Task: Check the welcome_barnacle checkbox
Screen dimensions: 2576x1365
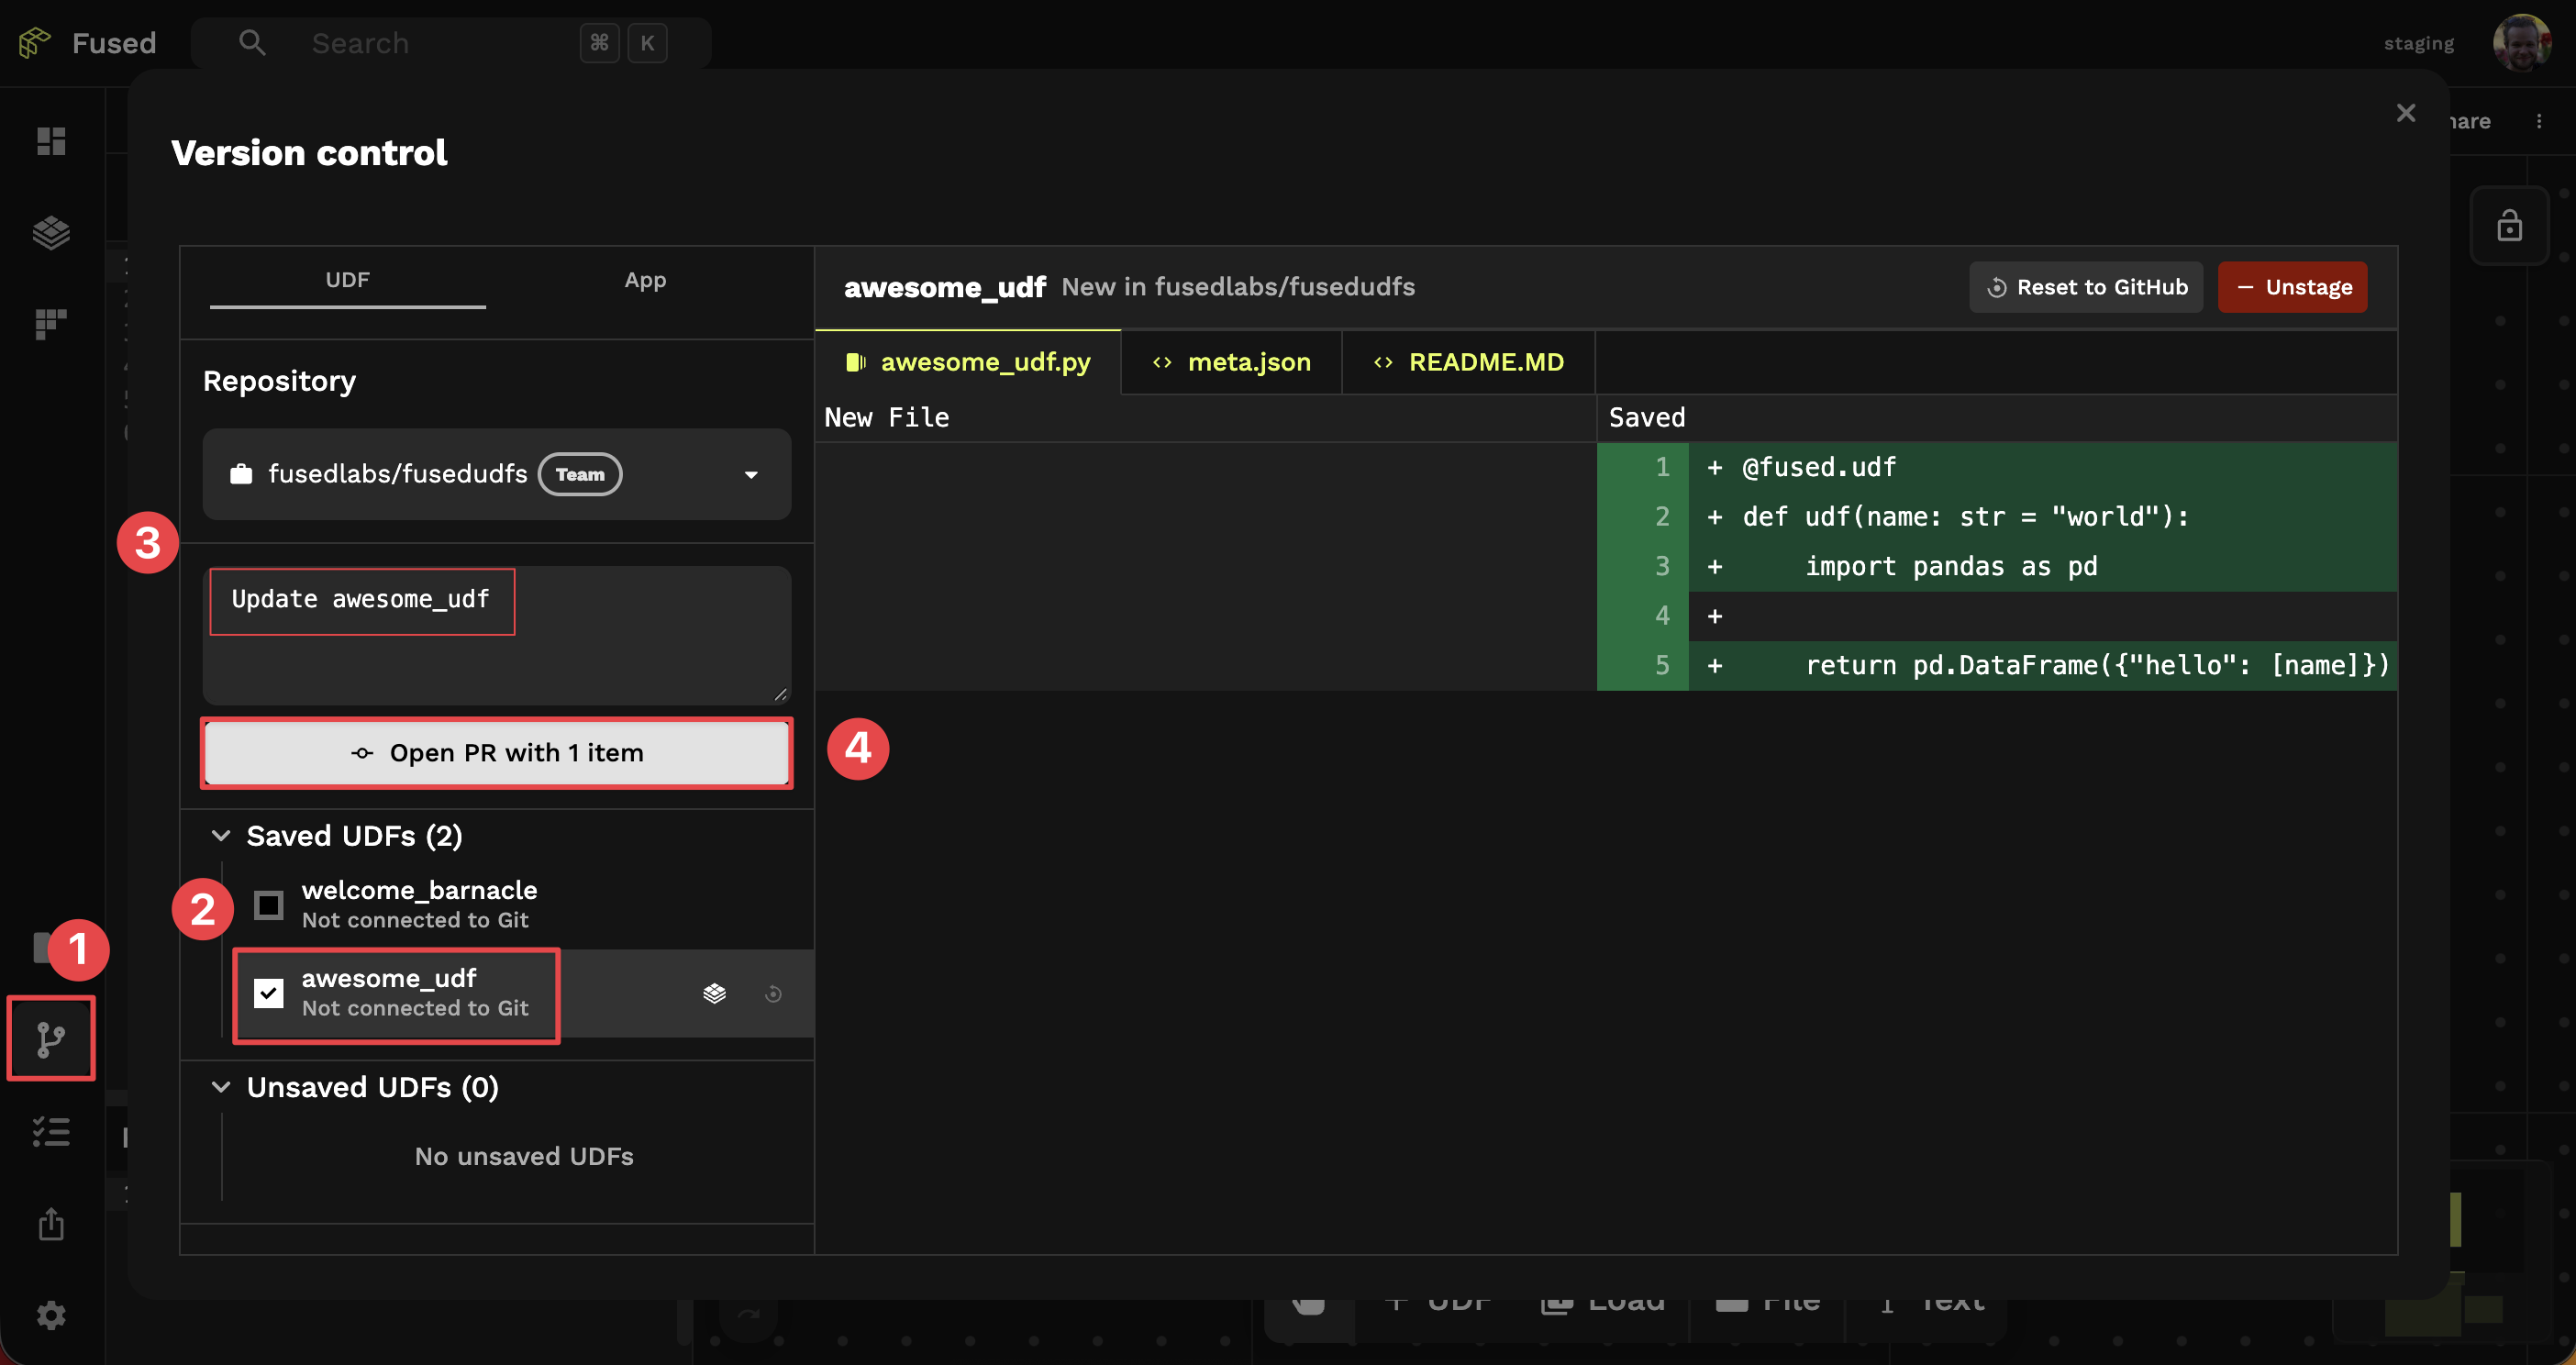Action: 267,905
